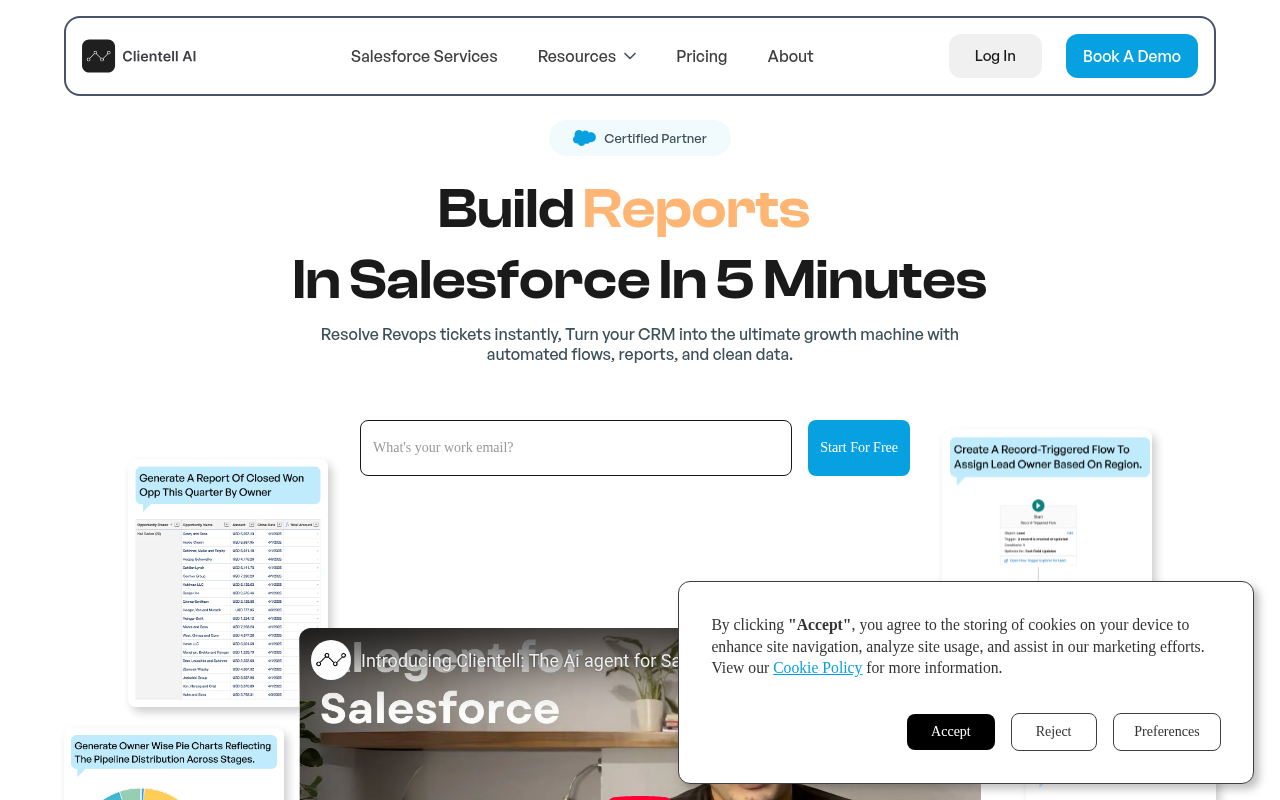This screenshot has width=1280, height=800.
Task: Accept the cookie policy
Action: click(950, 732)
